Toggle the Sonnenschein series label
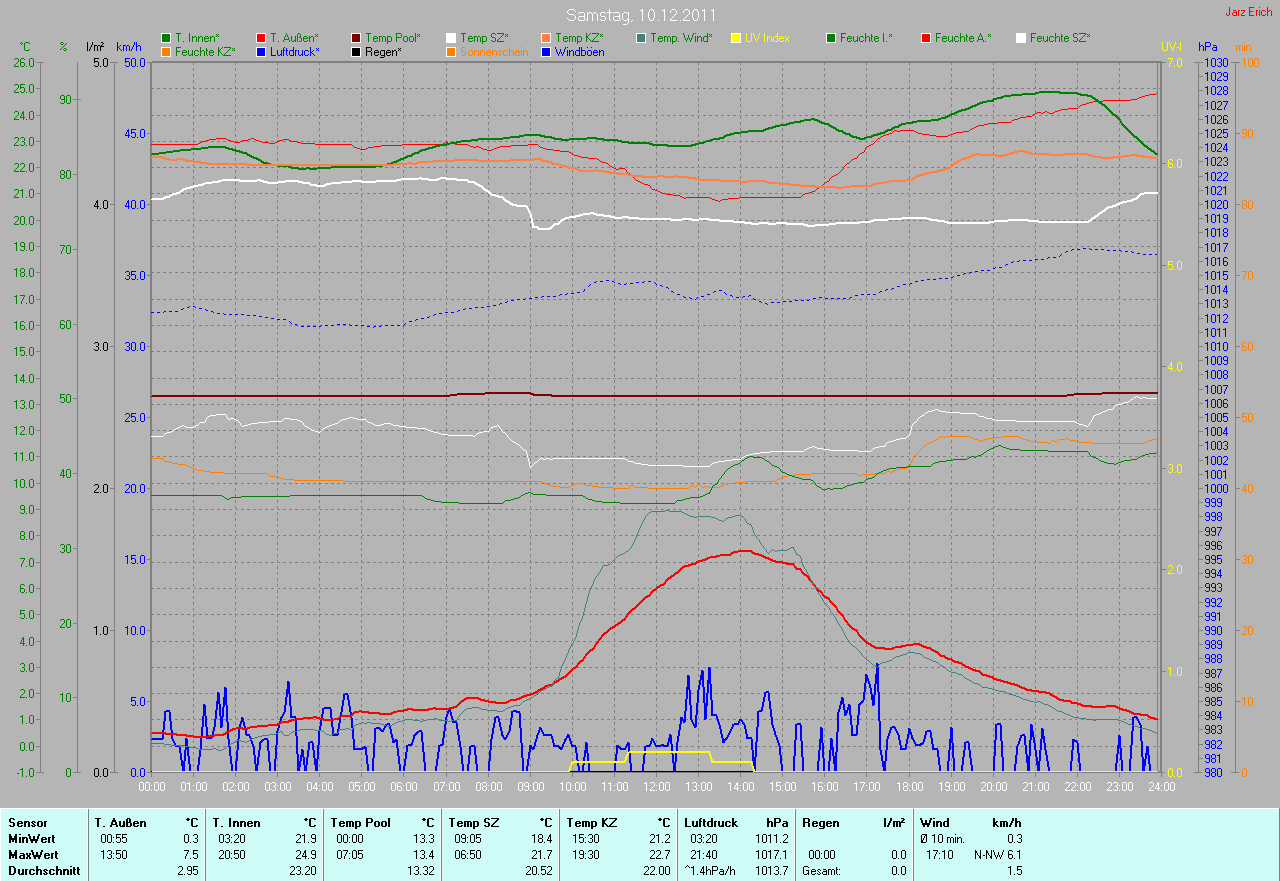Screen dimensions: 1280x881 coord(494,52)
